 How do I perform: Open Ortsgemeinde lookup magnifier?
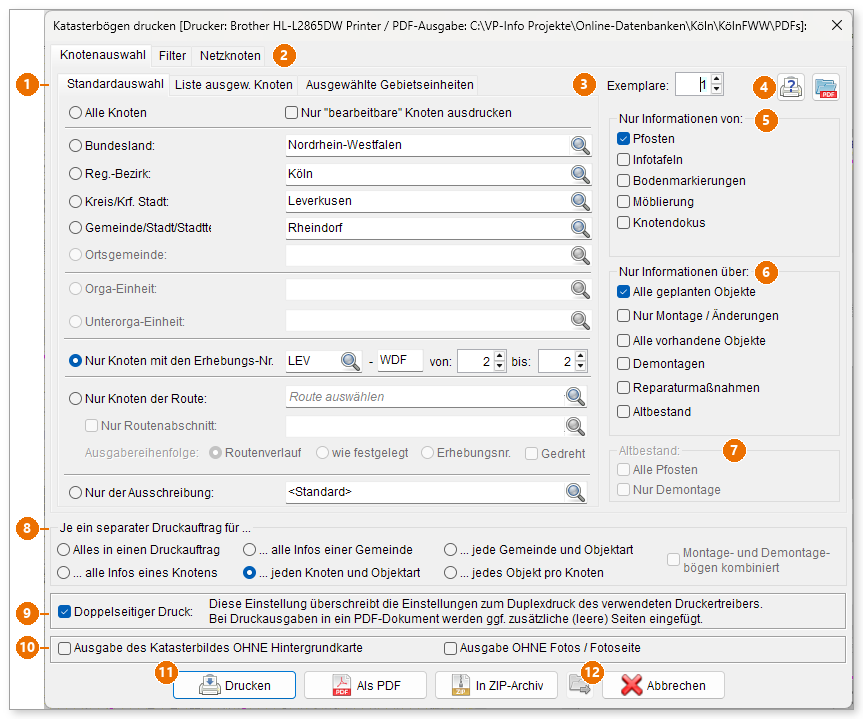point(580,255)
